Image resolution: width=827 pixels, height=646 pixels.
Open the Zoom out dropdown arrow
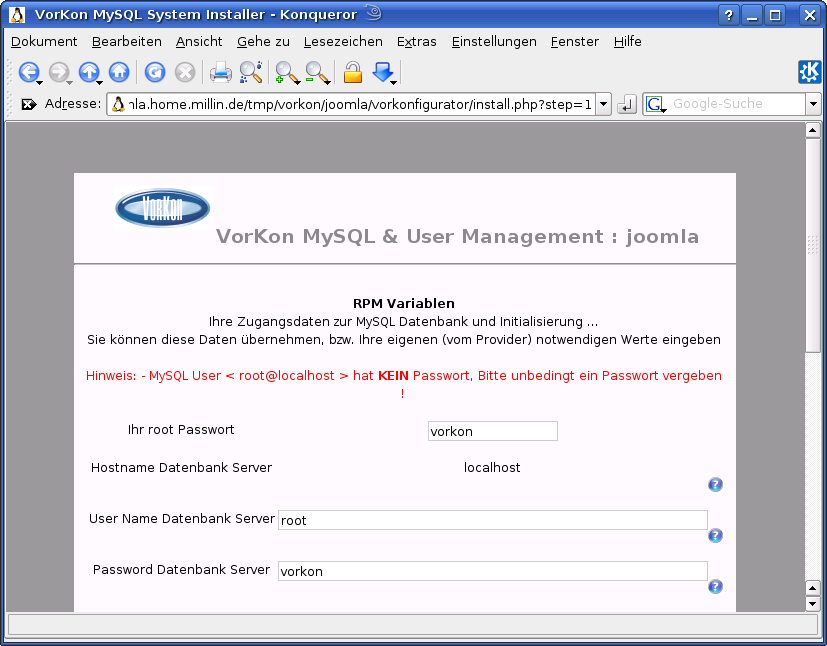pos(328,82)
